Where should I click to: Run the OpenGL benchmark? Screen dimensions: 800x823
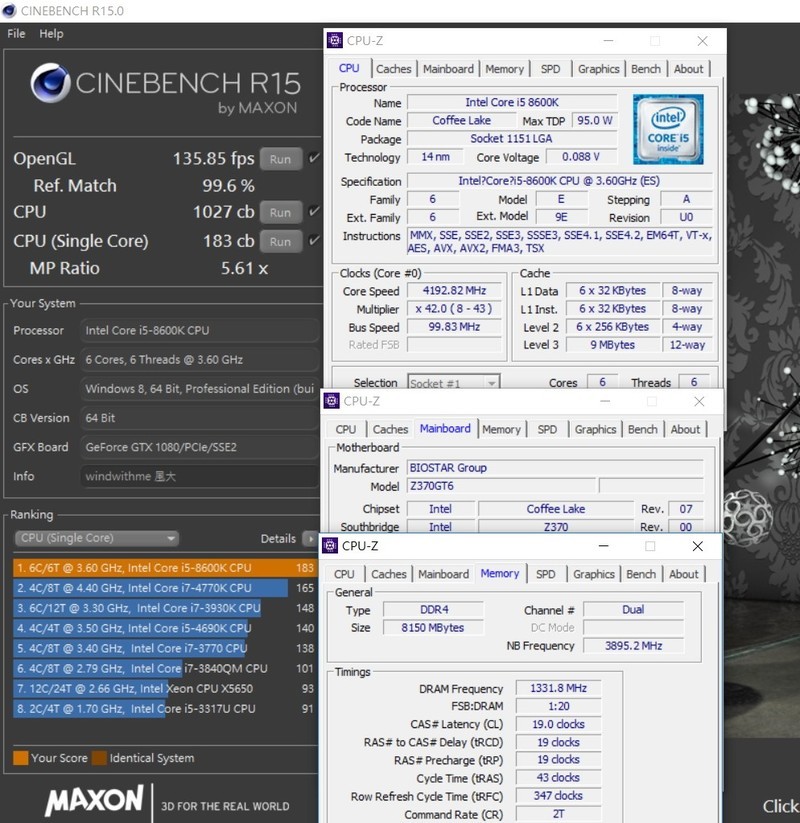[280, 159]
